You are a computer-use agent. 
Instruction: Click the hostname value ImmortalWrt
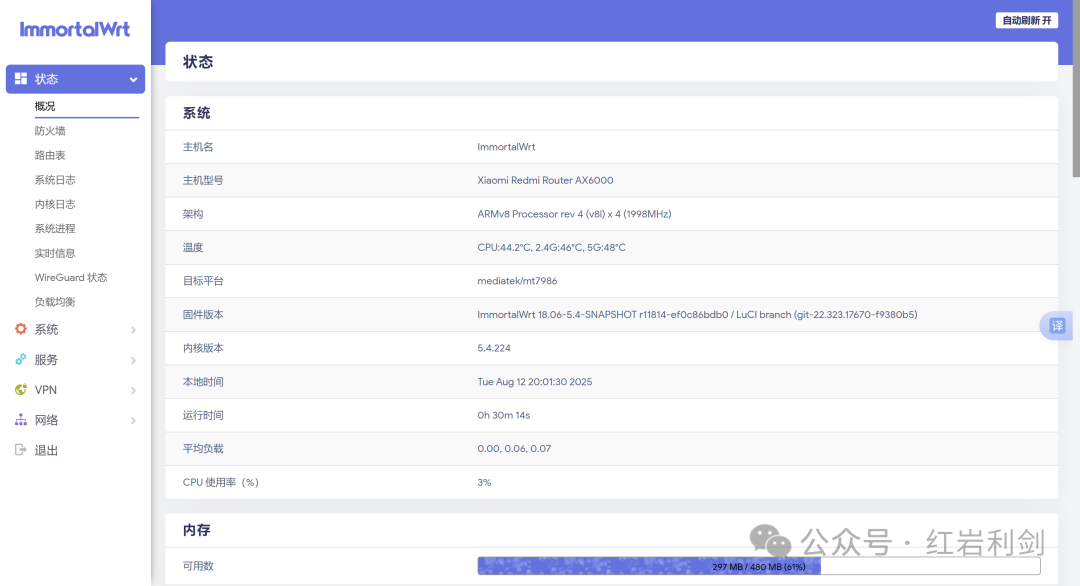[506, 147]
